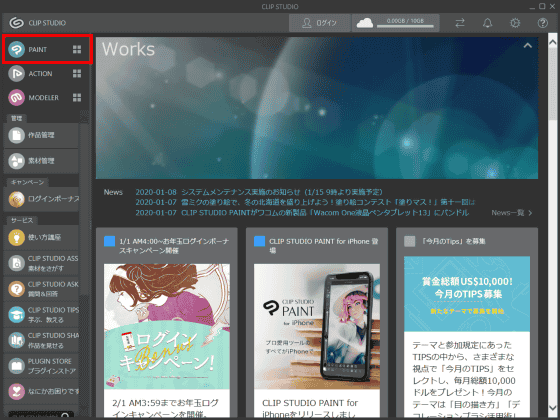Viewport: 560px width, 420px height.
Task: Click the サービス section label
Action: coord(22,220)
